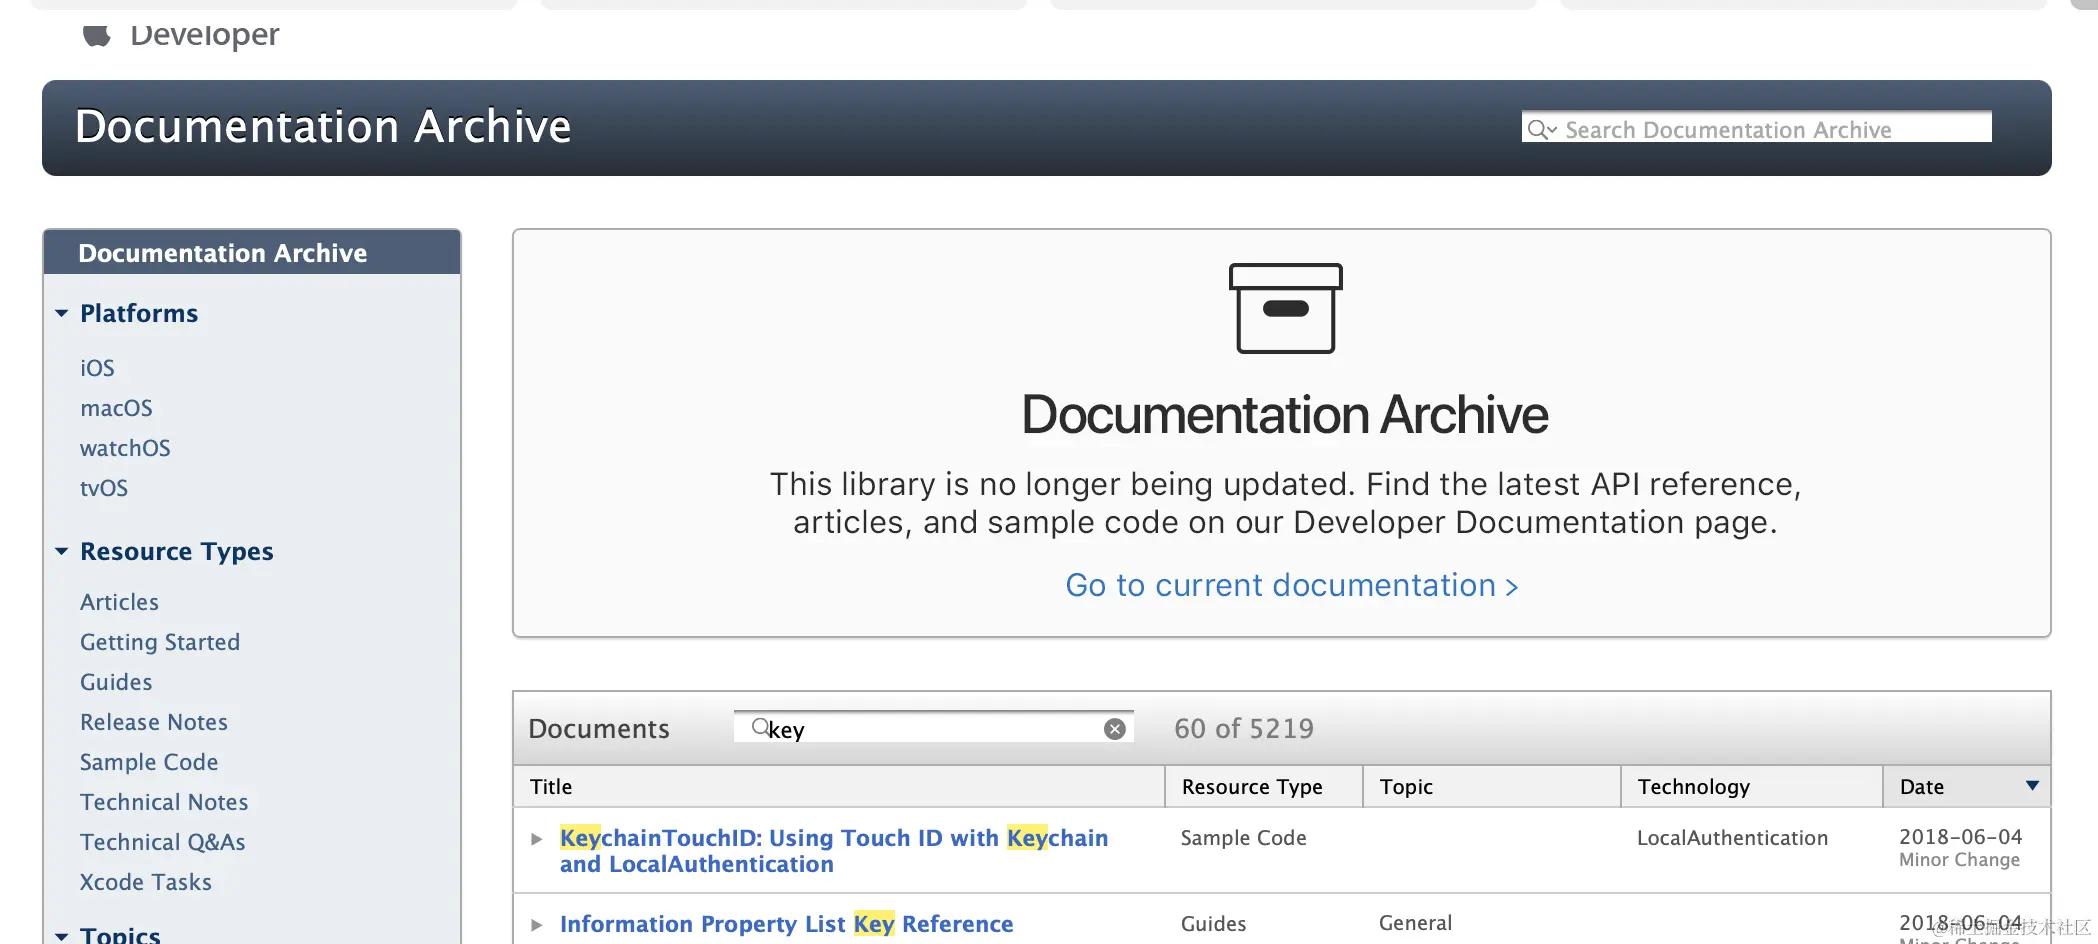Click '2018-06-04' date in KeychainTouchID row

pos(1960,836)
